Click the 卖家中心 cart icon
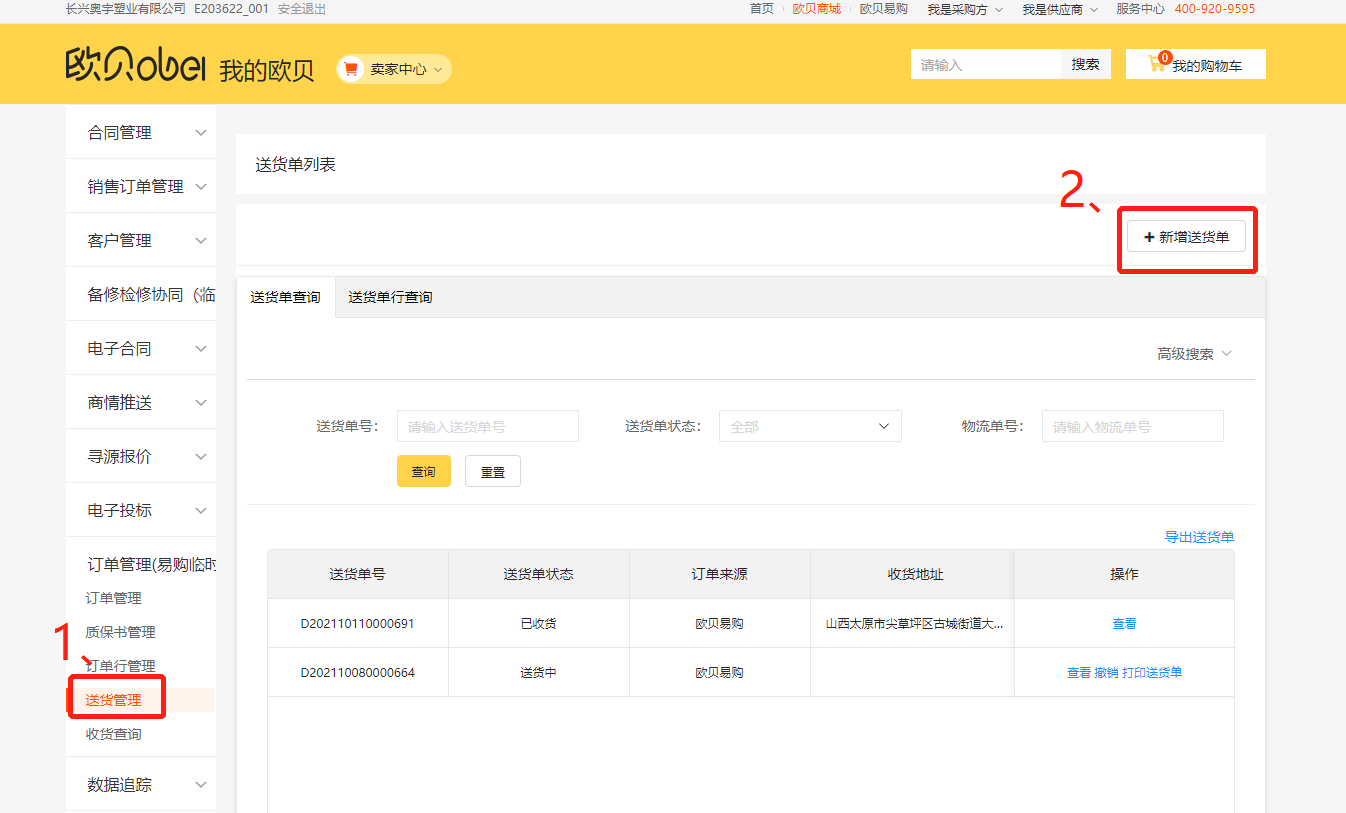The height and width of the screenshot is (813, 1346). pyautogui.click(x=351, y=69)
